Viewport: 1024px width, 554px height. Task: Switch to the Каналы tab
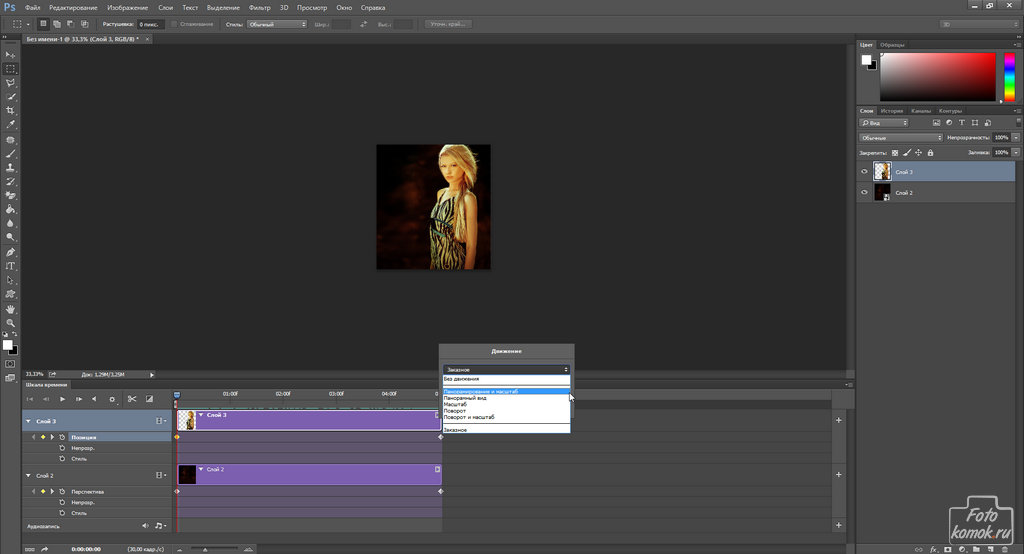coord(923,111)
